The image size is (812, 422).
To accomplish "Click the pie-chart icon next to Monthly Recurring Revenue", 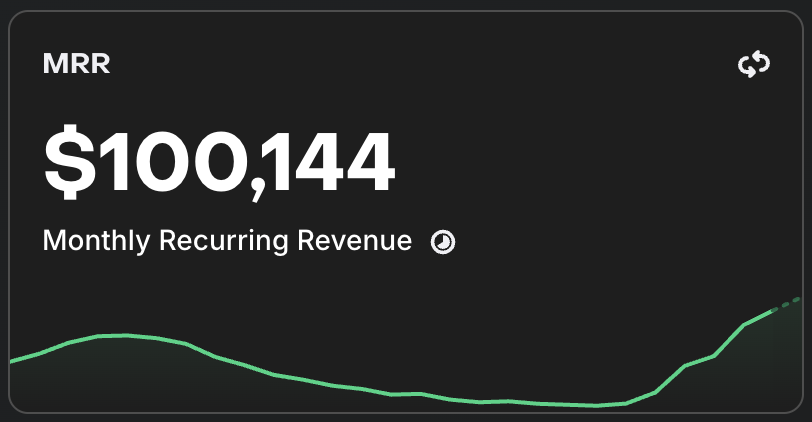I will coord(443,242).
